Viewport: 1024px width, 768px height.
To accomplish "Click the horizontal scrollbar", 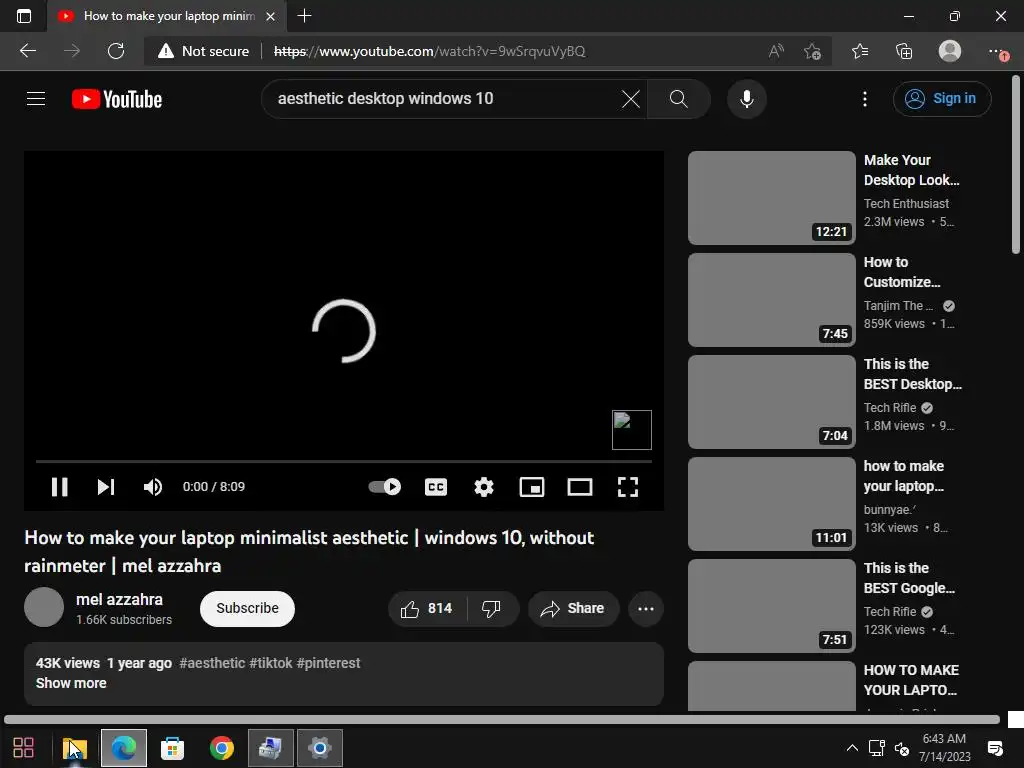I will pos(502,719).
